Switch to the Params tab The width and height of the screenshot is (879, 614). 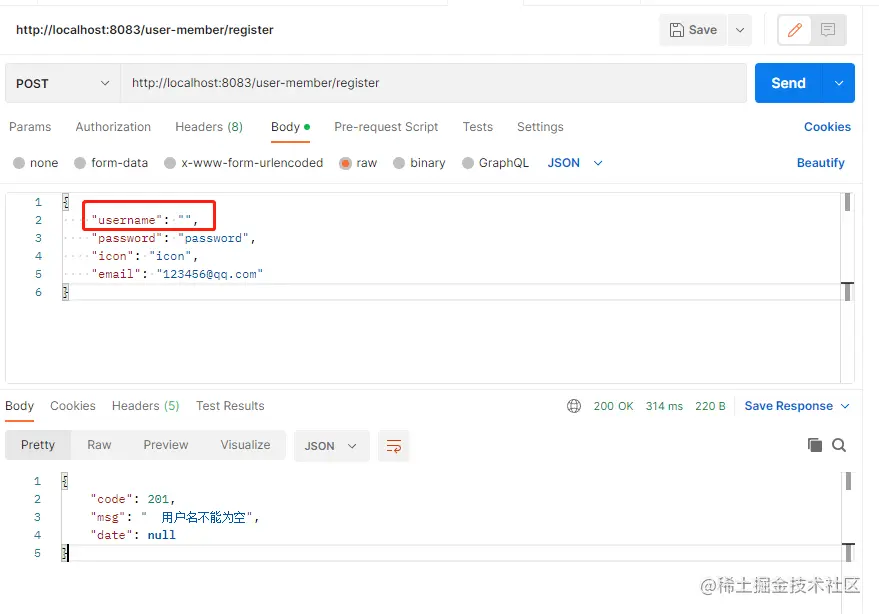[x=30, y=127]
